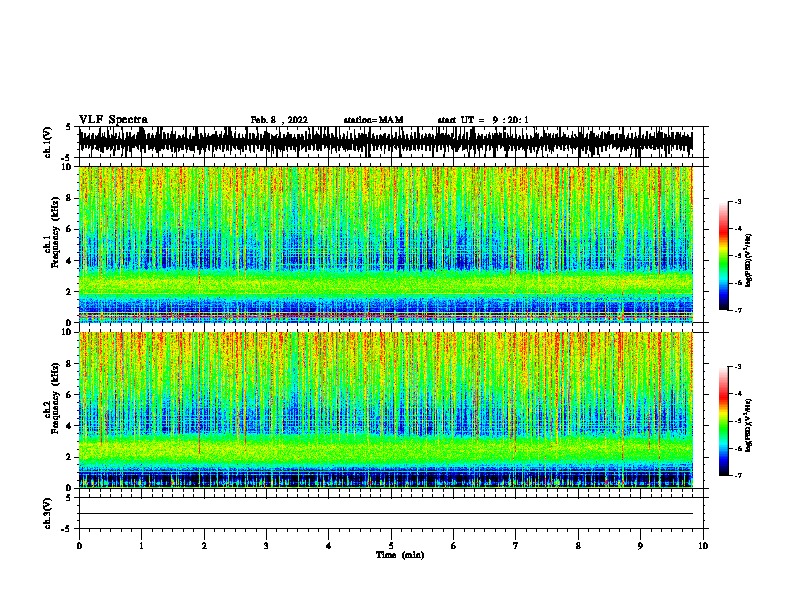
Task: Click the ch.1 "Frequency (kHz)" axis label
Action: click(x=55, y=232)
